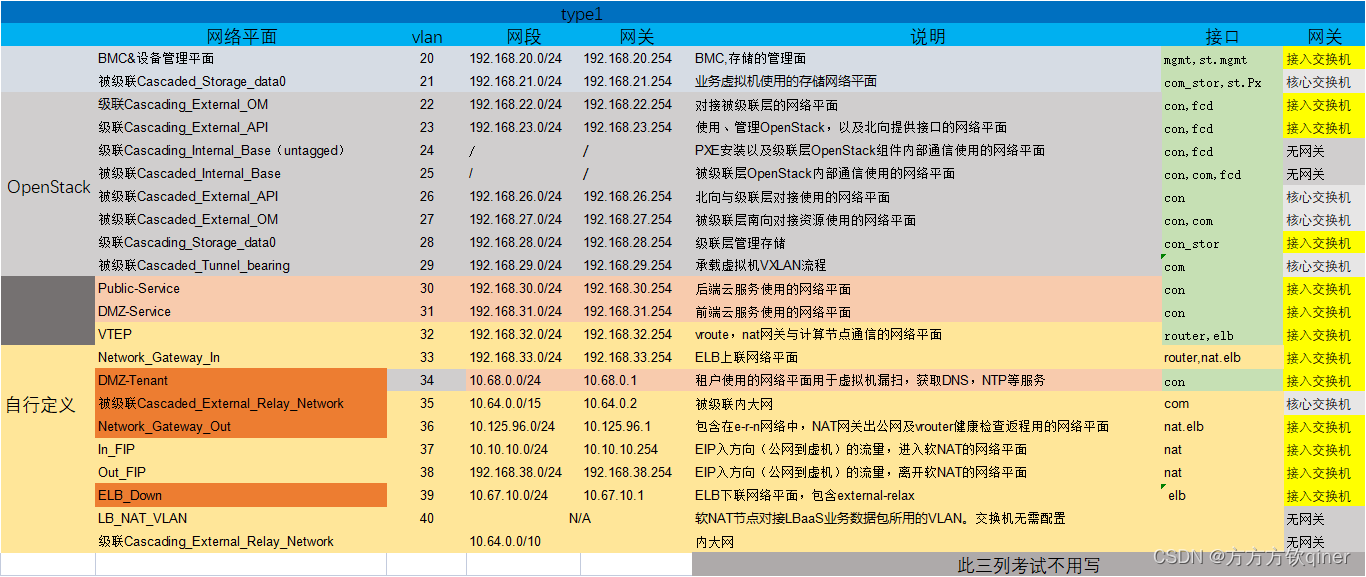Select description 承载虚拟机VXLAN流程
Image resolution: width=1366 pixels, height=577 pixels.
pyautogui.click(x=927, y=266)
